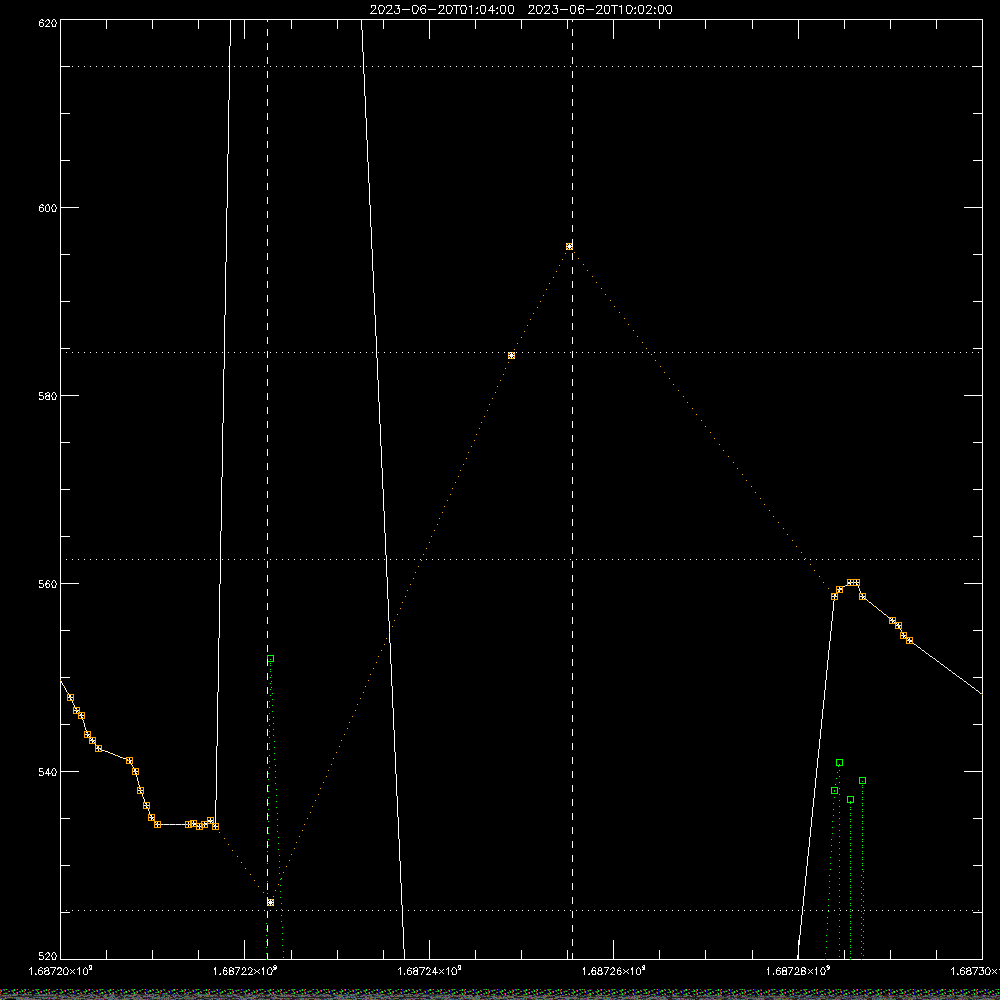The height and width of the screenshot is (1000, 1000).
Task: Click the y-axis label 600
Action: pos(48,208)
